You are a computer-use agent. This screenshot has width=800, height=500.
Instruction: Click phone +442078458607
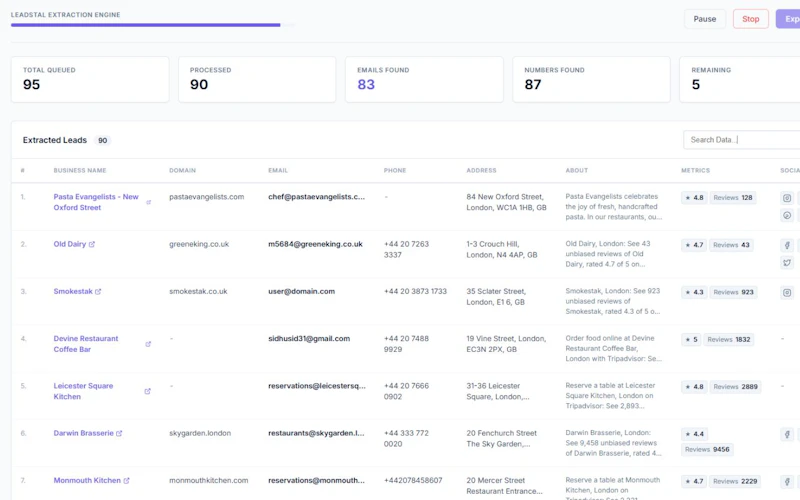tap(413, 481)
